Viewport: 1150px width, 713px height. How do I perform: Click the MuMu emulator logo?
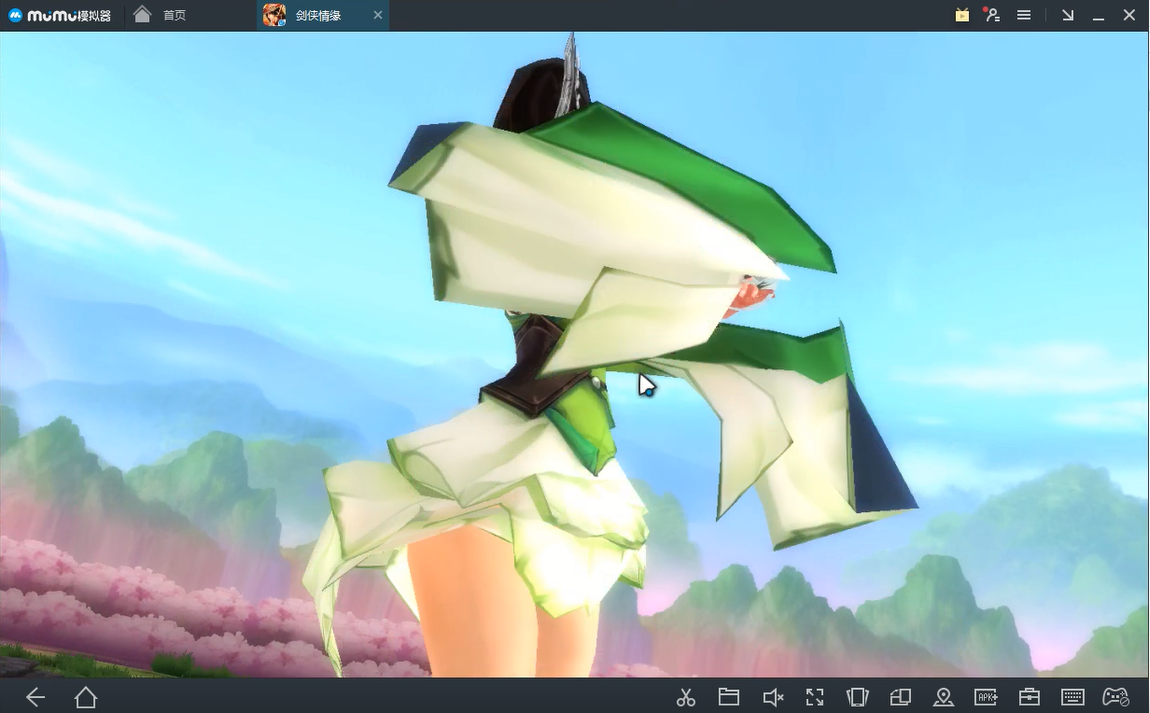click(x=59, y=15)
